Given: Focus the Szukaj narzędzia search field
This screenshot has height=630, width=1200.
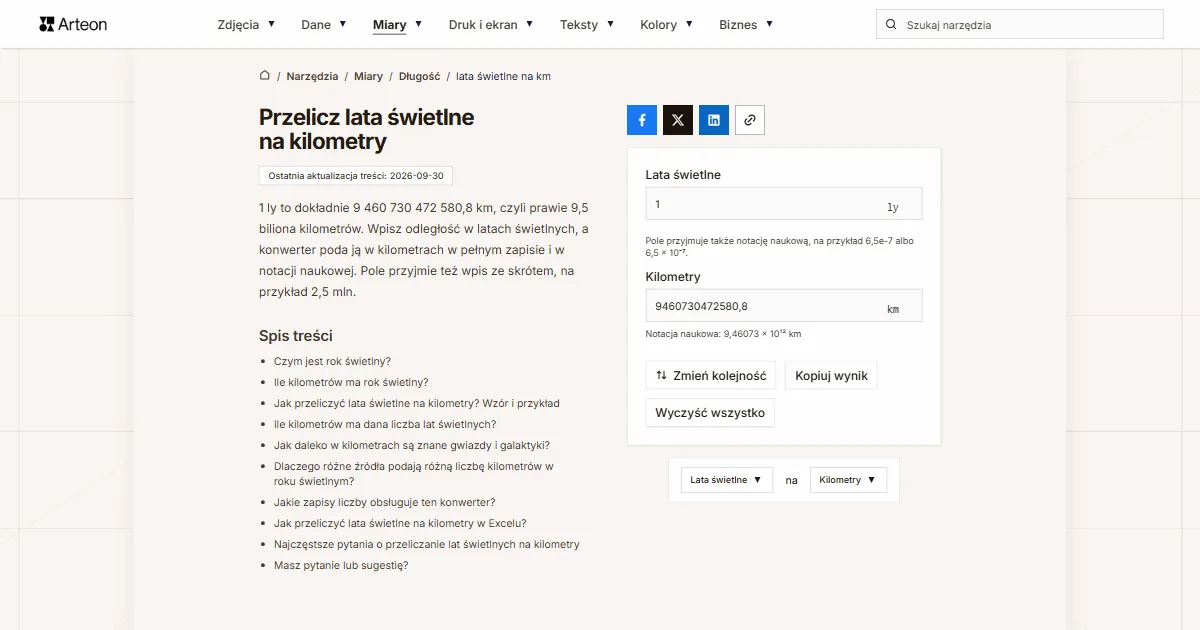Looking at the screenshot, I should click(x=1020, y=25).
